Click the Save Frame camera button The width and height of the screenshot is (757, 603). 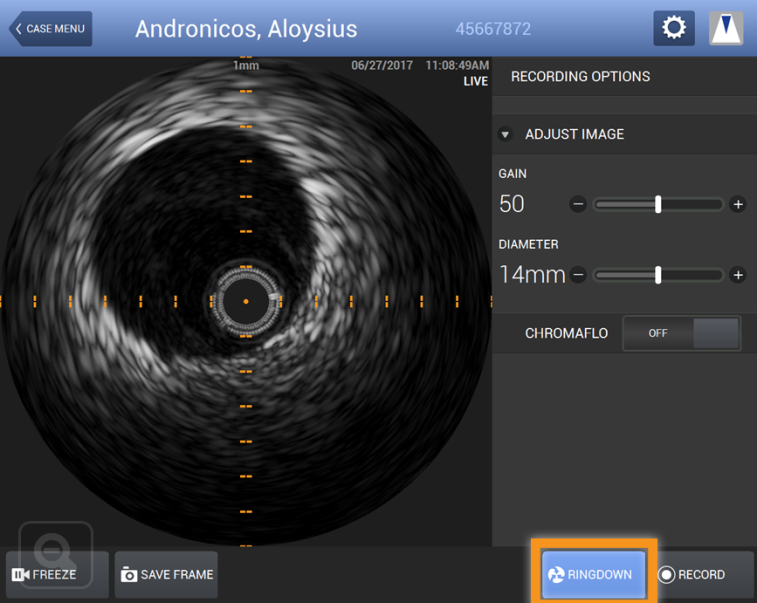click(166, 575)
